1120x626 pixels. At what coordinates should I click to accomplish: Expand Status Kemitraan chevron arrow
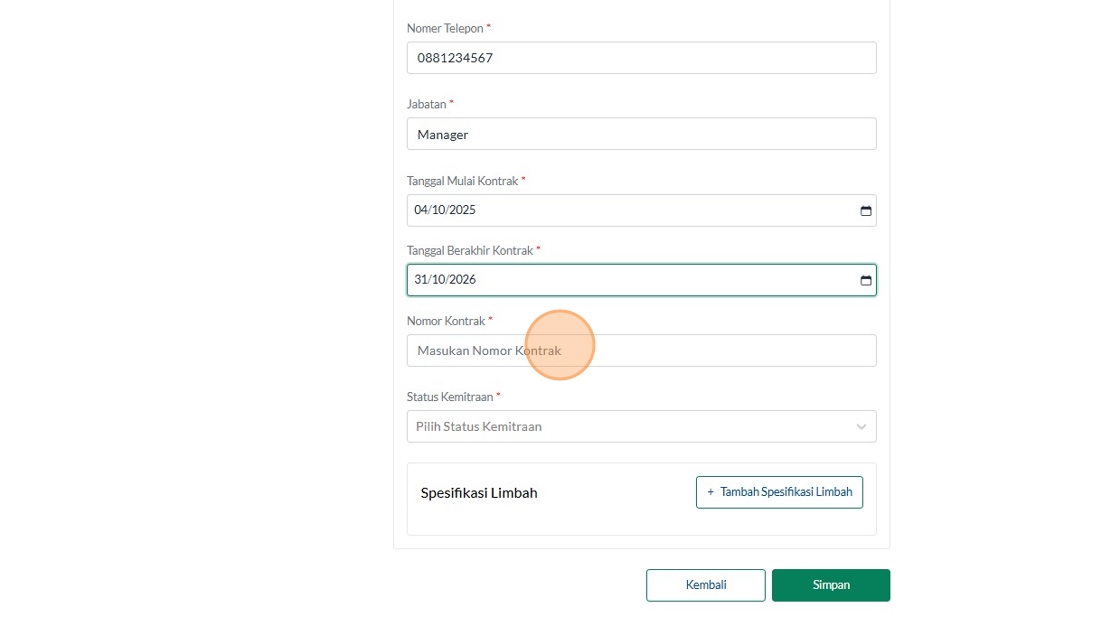[x=861, y=427]
